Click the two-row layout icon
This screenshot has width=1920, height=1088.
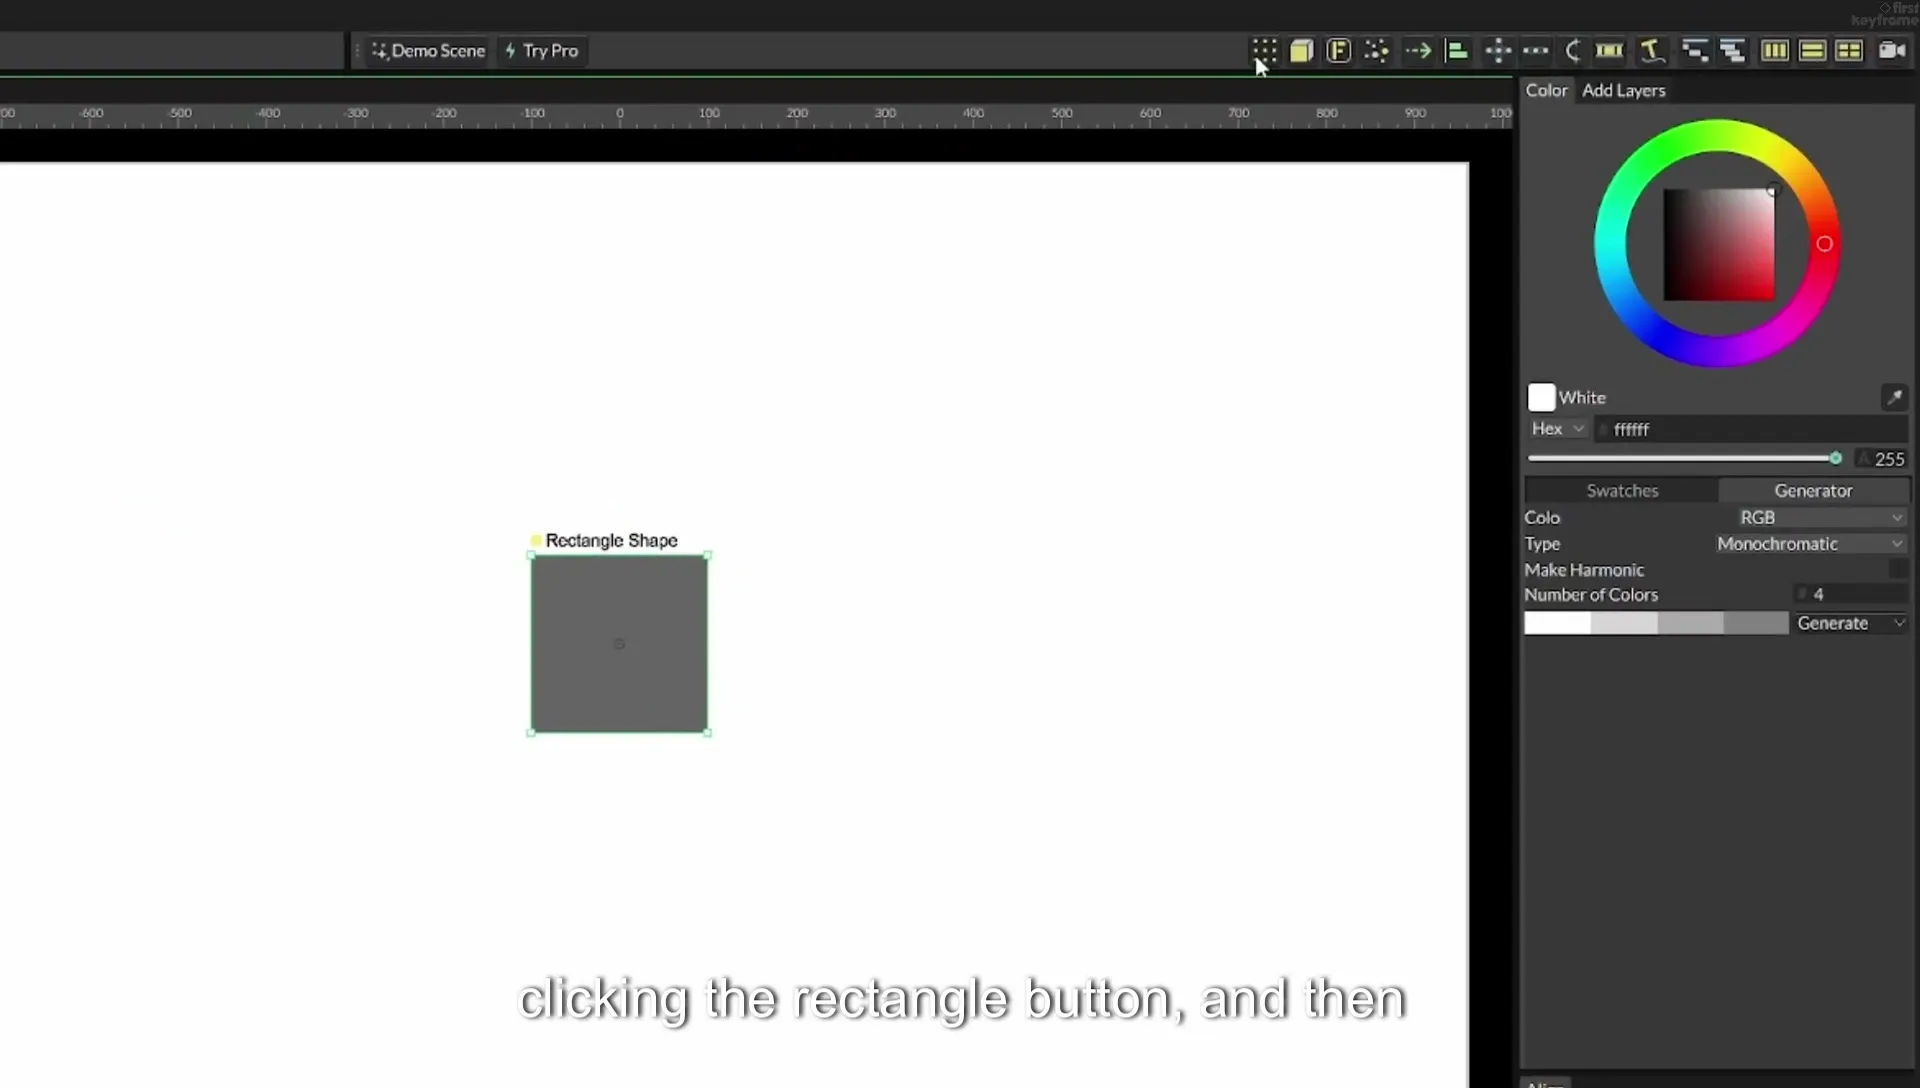1812,50
